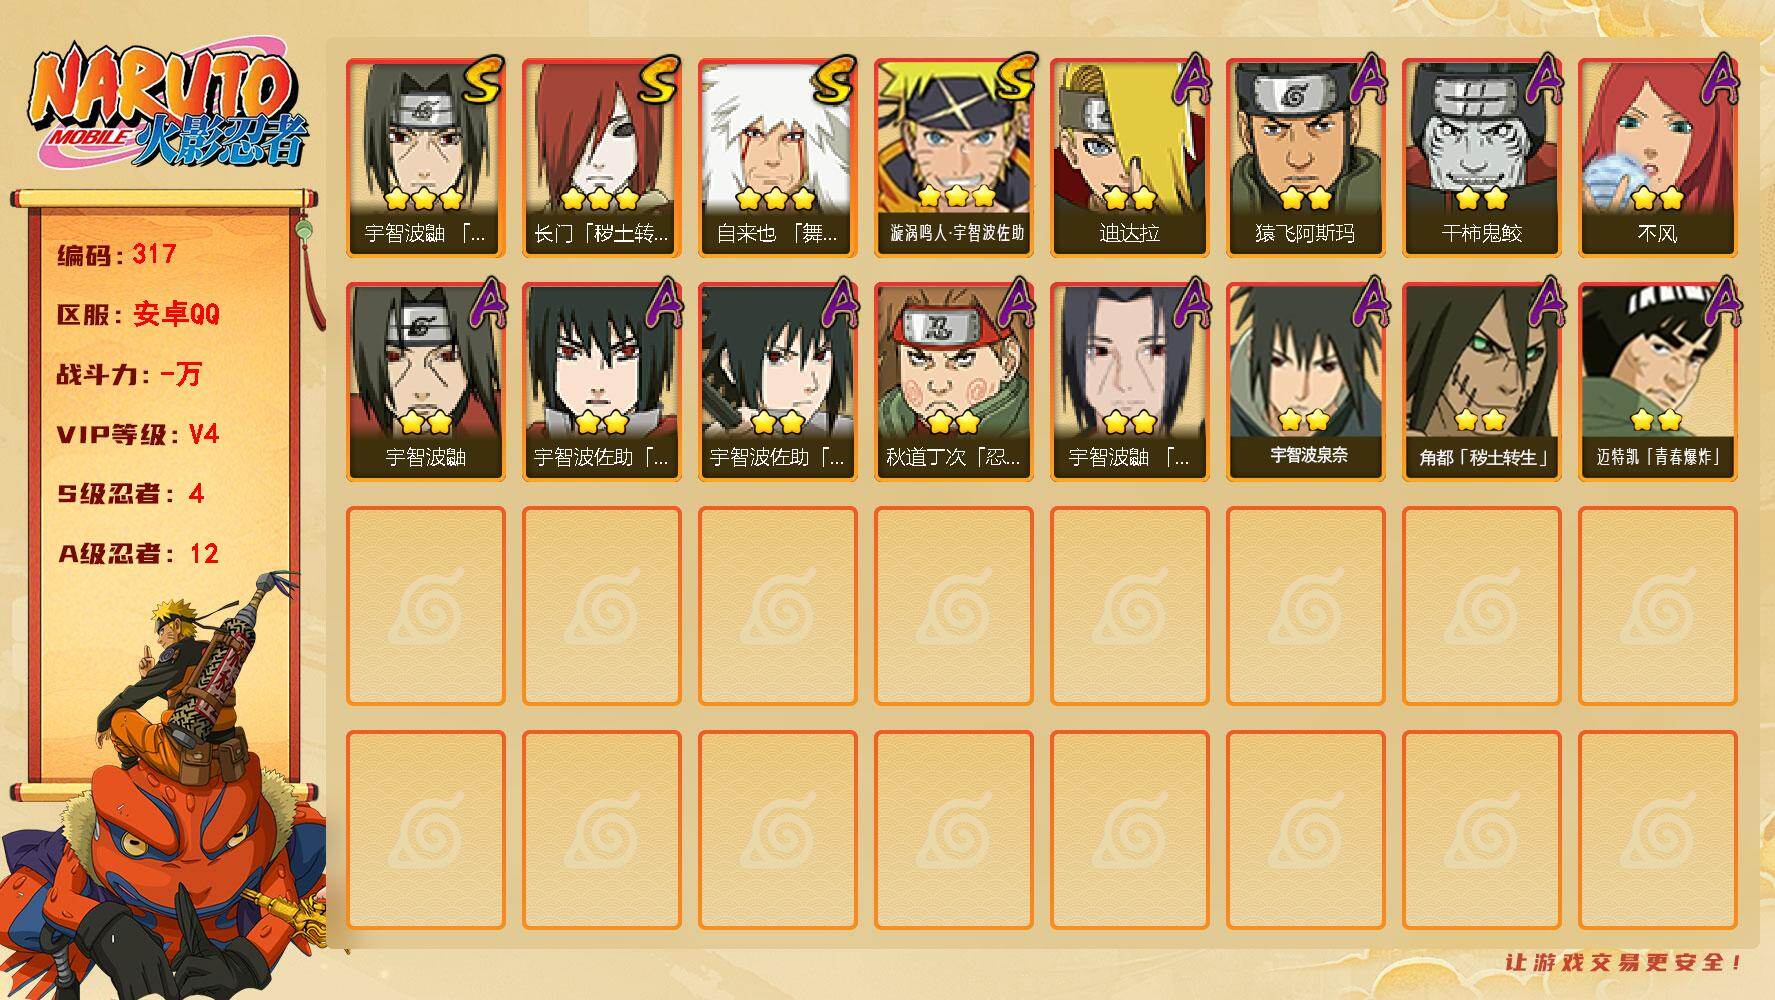Click the S rank badge on 自来也

833,80
